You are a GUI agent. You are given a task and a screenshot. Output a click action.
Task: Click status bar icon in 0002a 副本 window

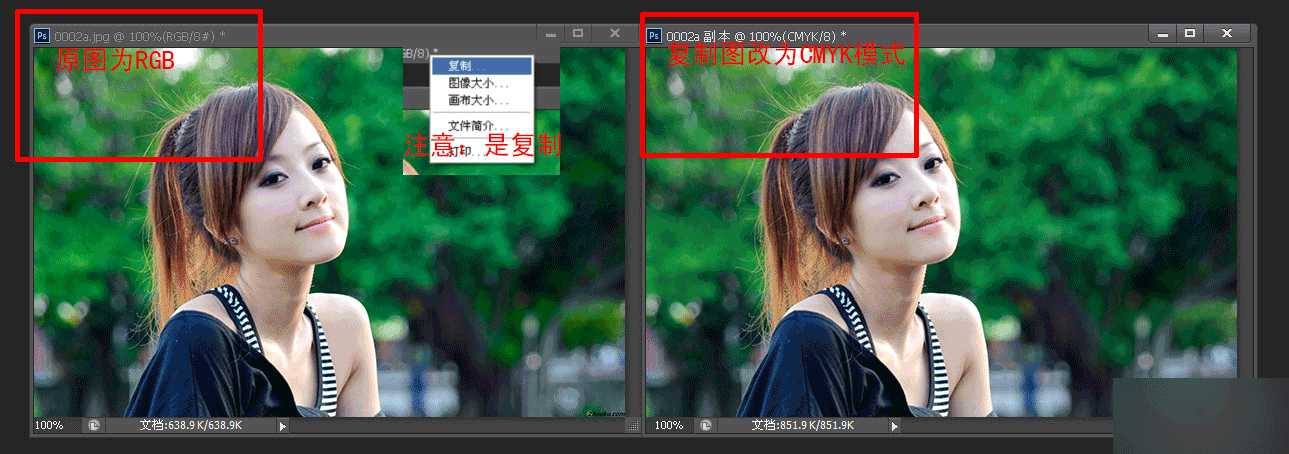(x=706, y=425)
